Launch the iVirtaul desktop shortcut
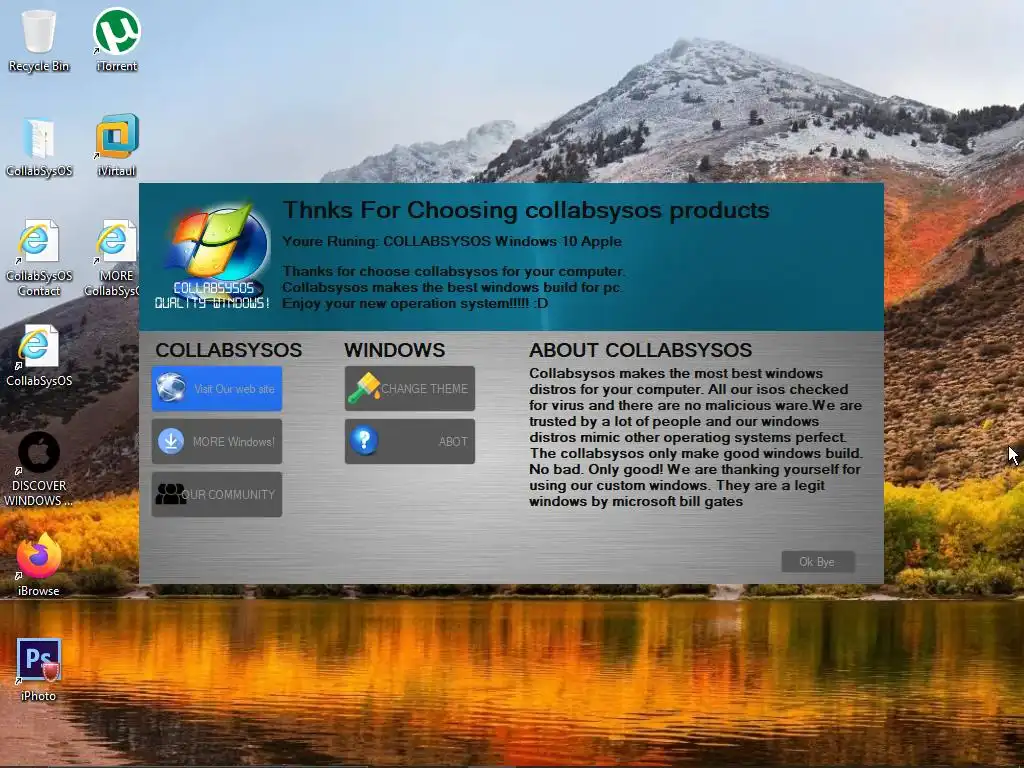 pyautogui.click(x=116, y=146)
